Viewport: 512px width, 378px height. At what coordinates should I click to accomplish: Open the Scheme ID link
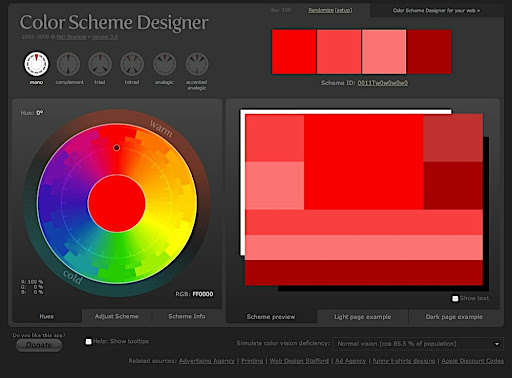click(383, 83)
